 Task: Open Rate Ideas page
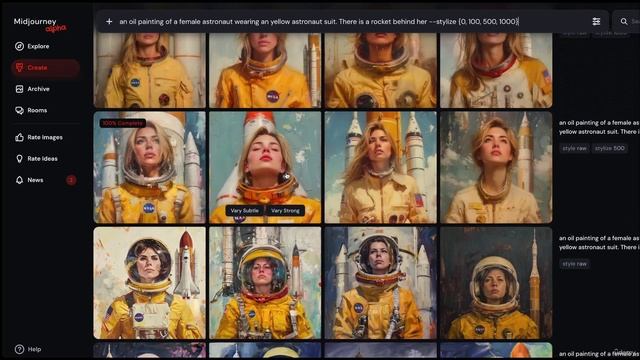(42, 159)
